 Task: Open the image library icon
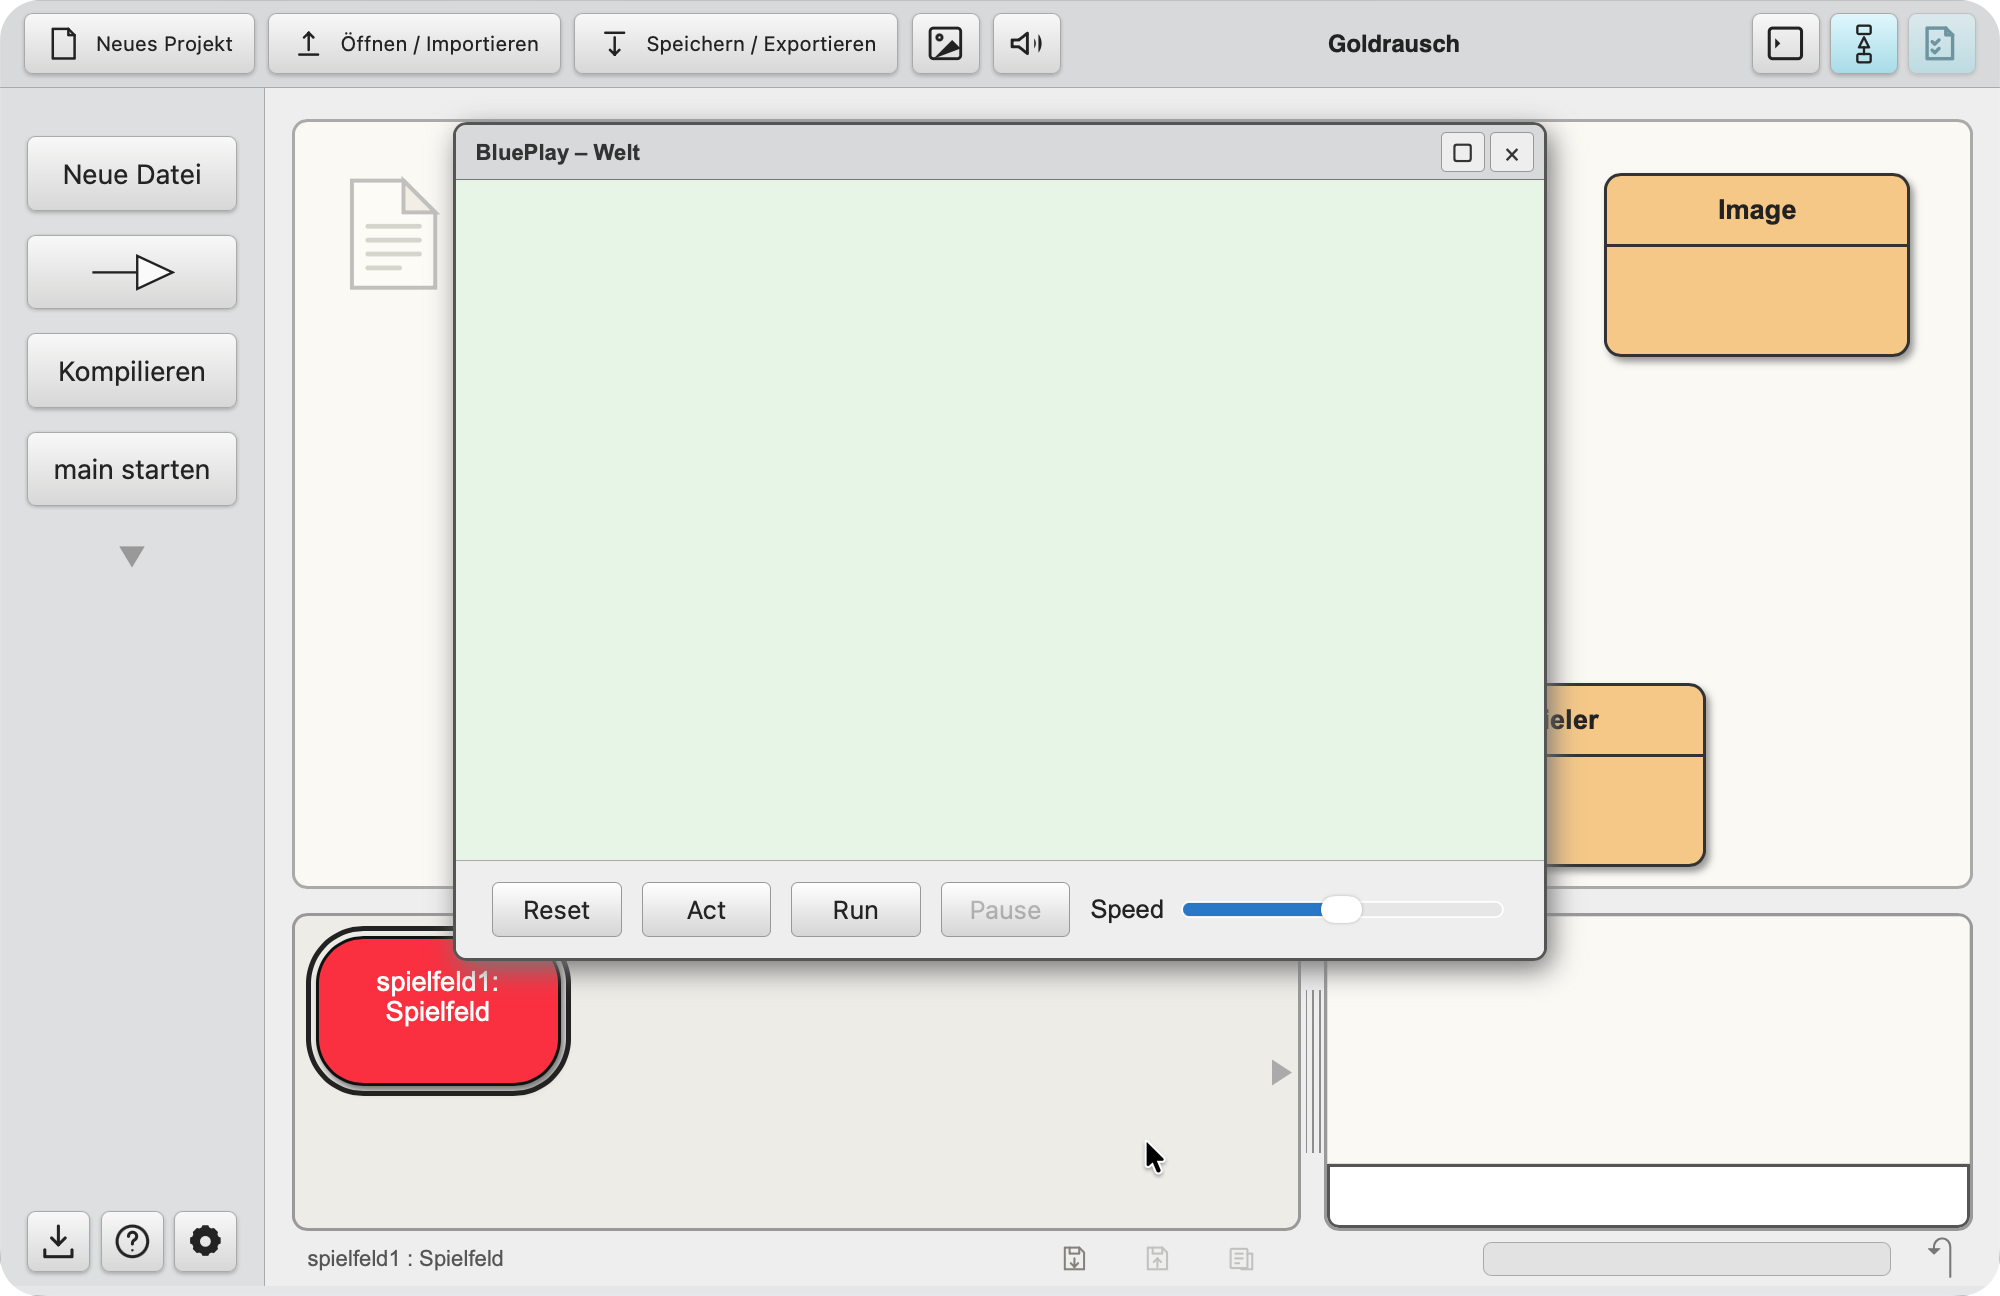(x=945, y=44)
